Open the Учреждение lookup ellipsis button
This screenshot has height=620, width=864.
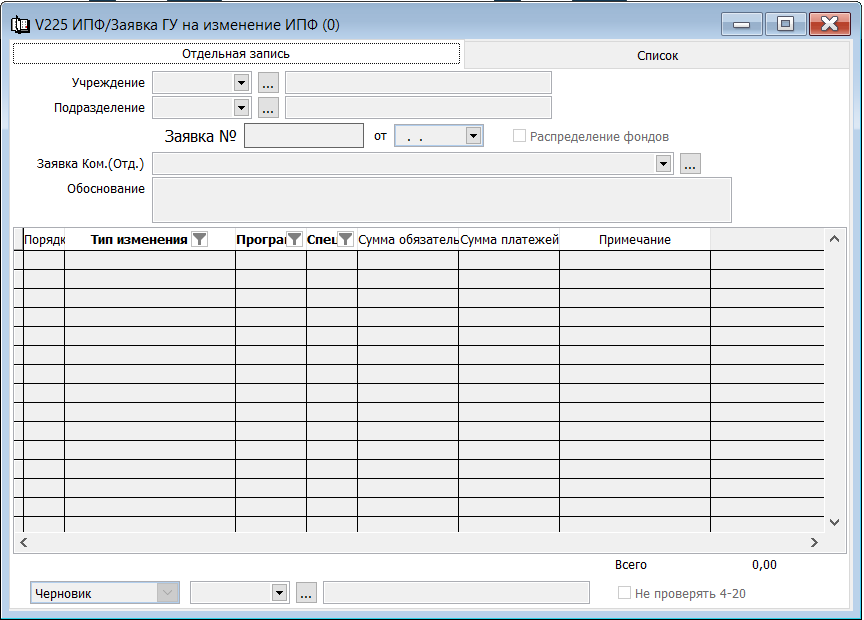[268, 83]
